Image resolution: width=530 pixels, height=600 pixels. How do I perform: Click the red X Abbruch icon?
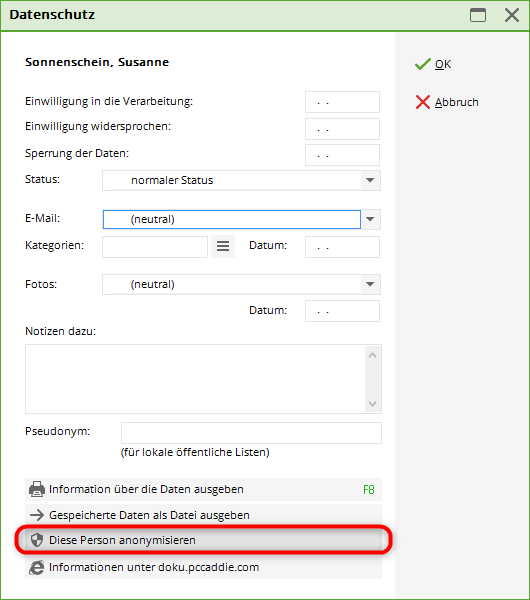pos(423,102)
